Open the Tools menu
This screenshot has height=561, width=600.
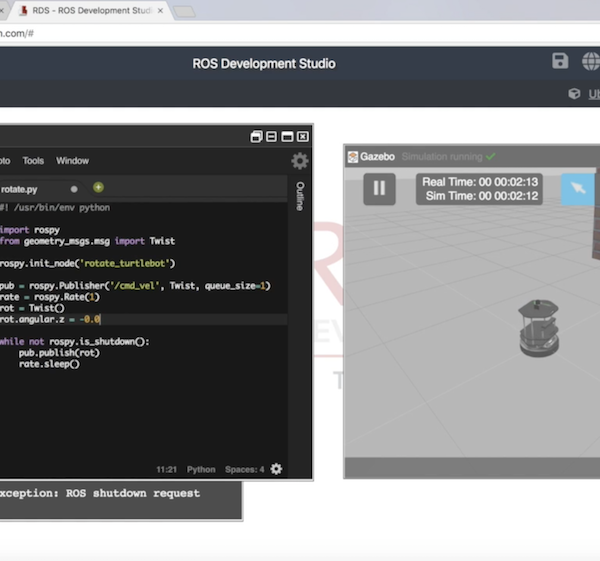[33, 161]
